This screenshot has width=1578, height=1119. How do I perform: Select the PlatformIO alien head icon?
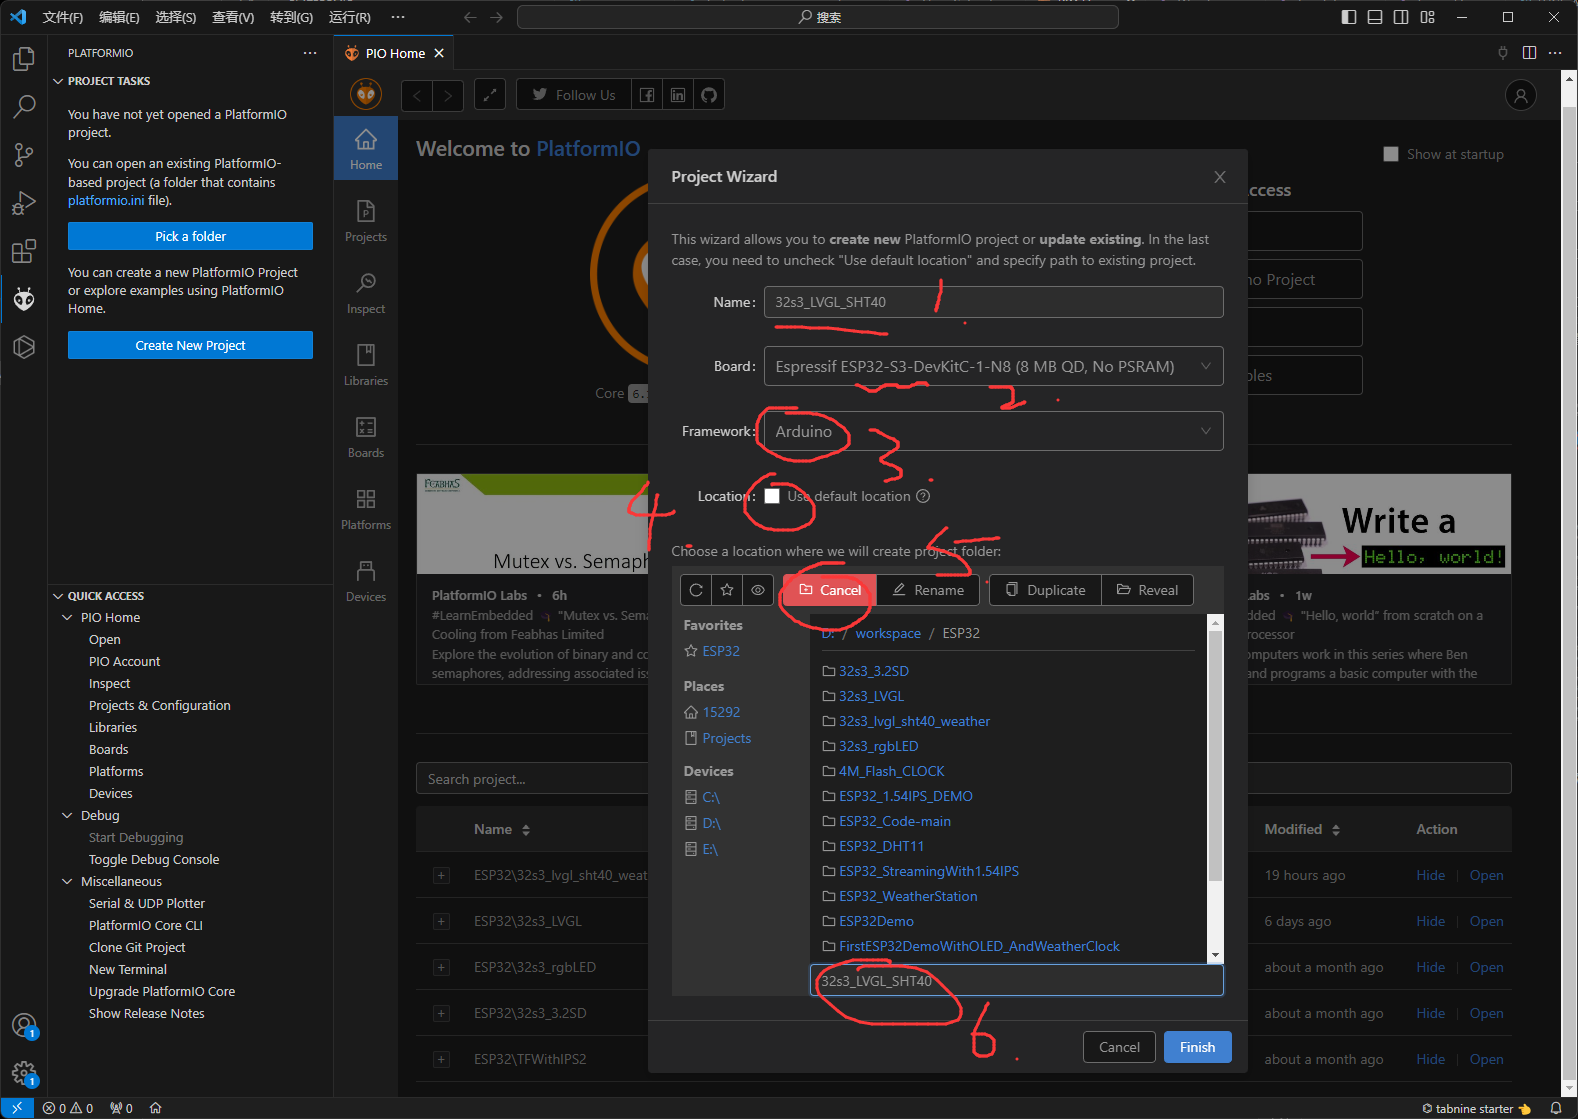point(24,298)
